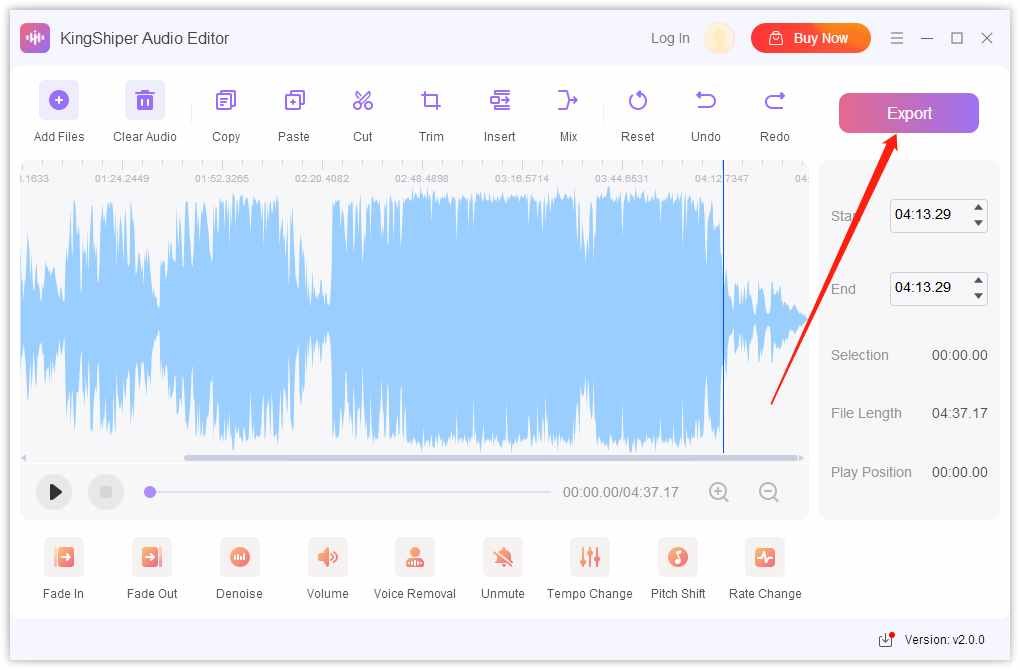Open the Rate Change effect
1020x670 pixels.
765,557
